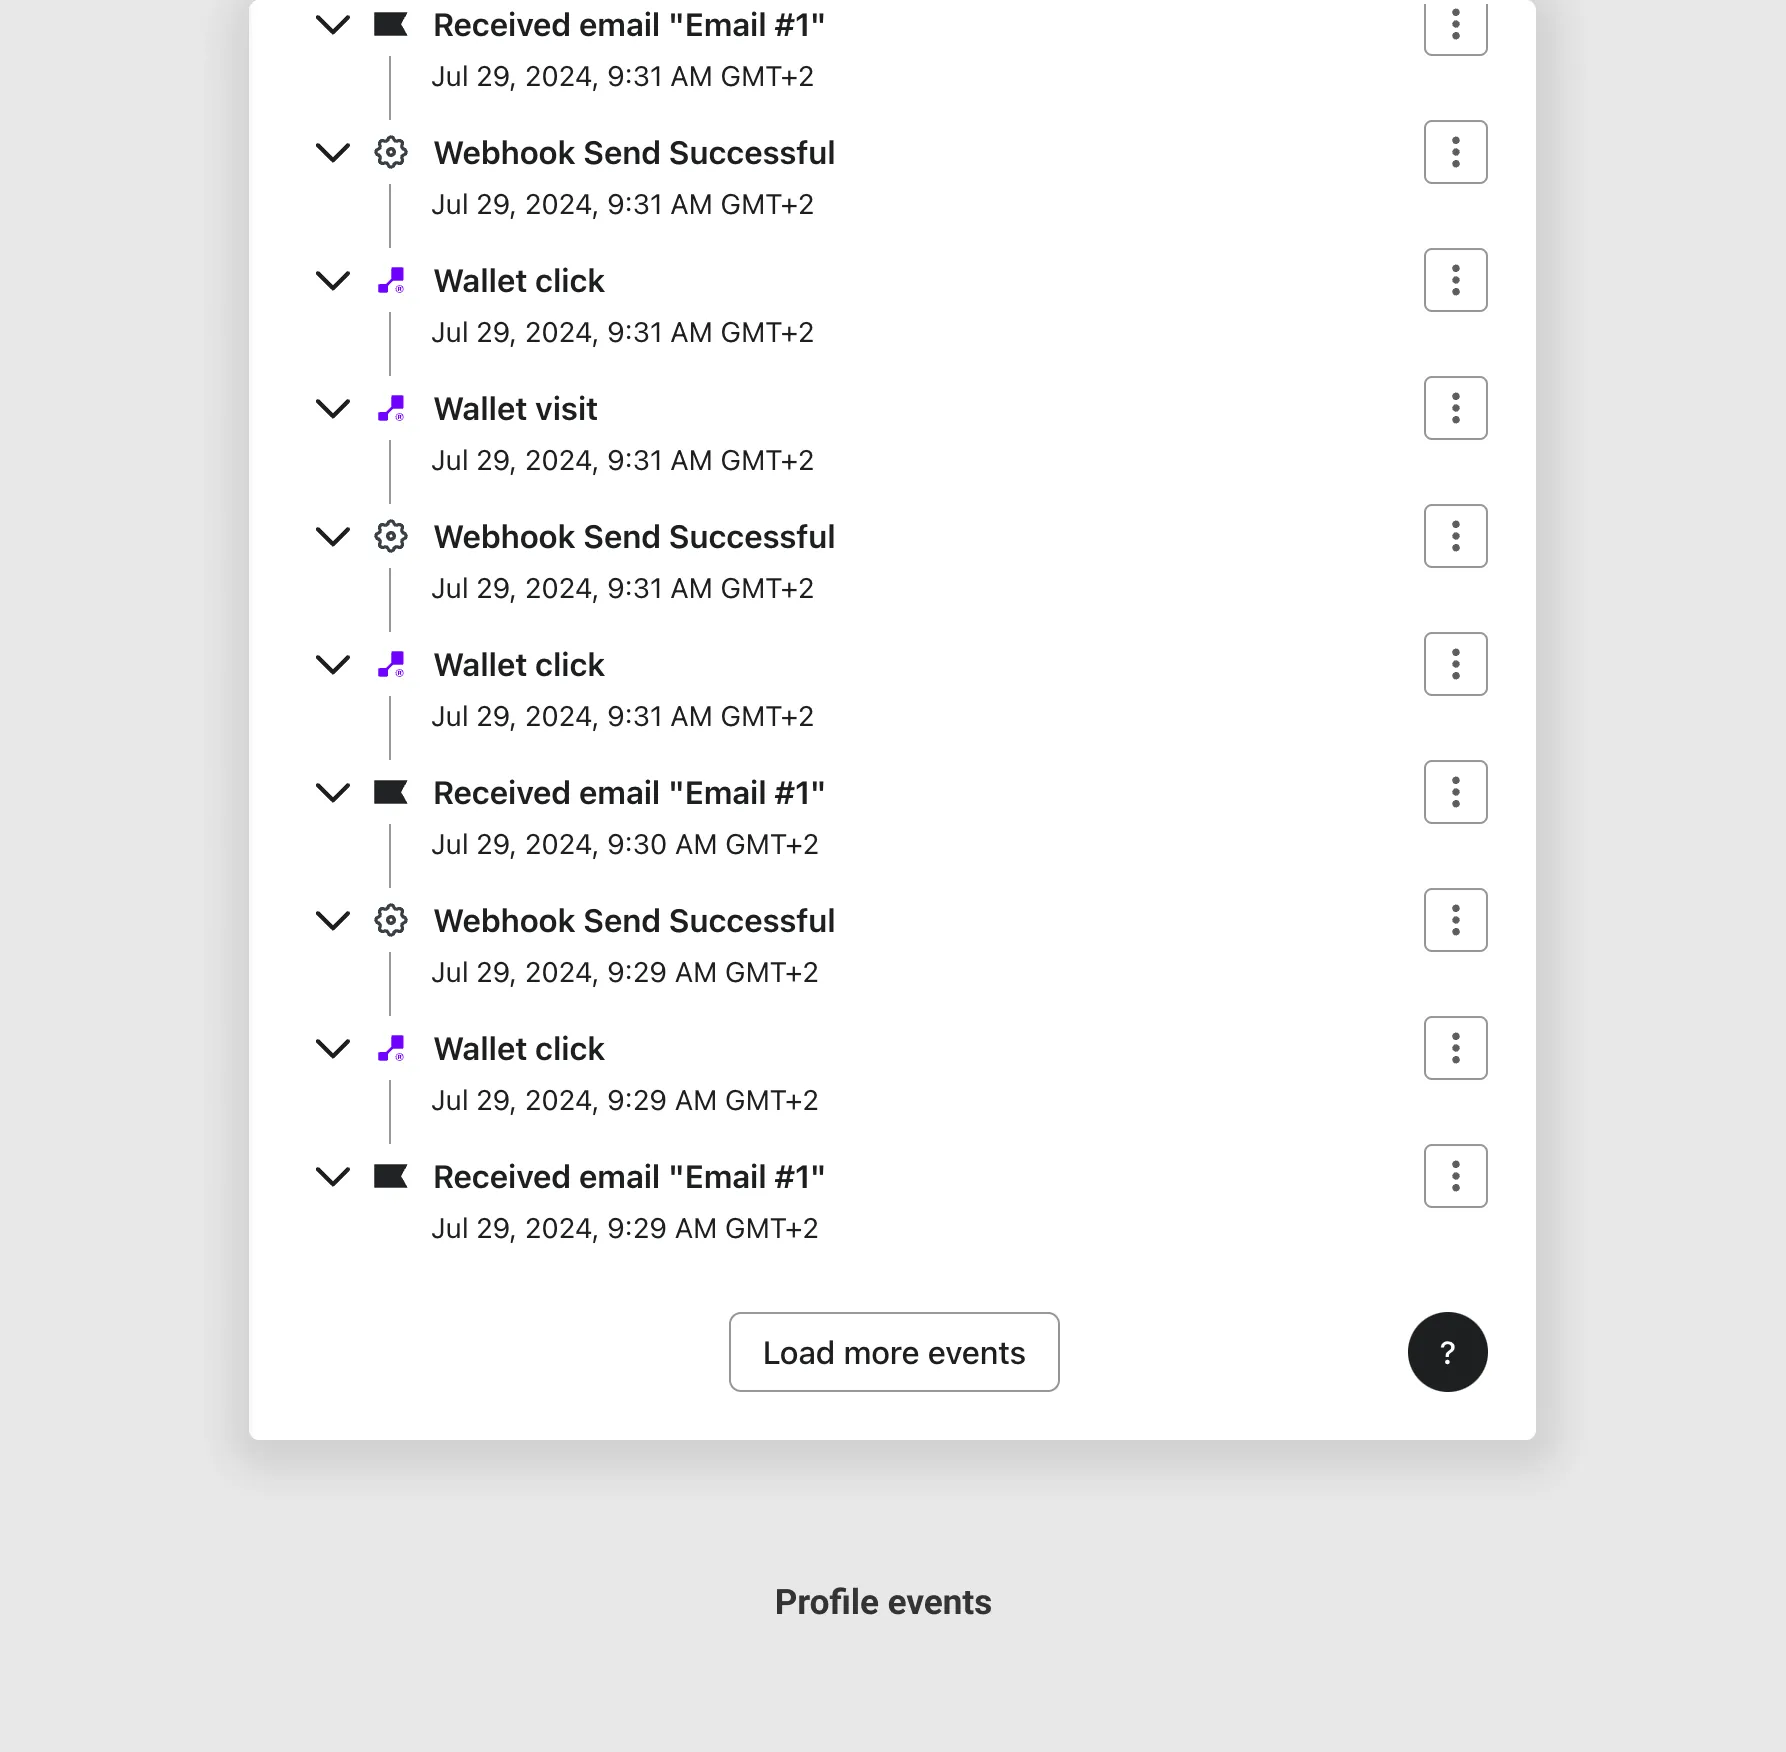Click the email icon beside the first "Received email" event
The image size is (1786, 1752).
(x=391, y=24)
